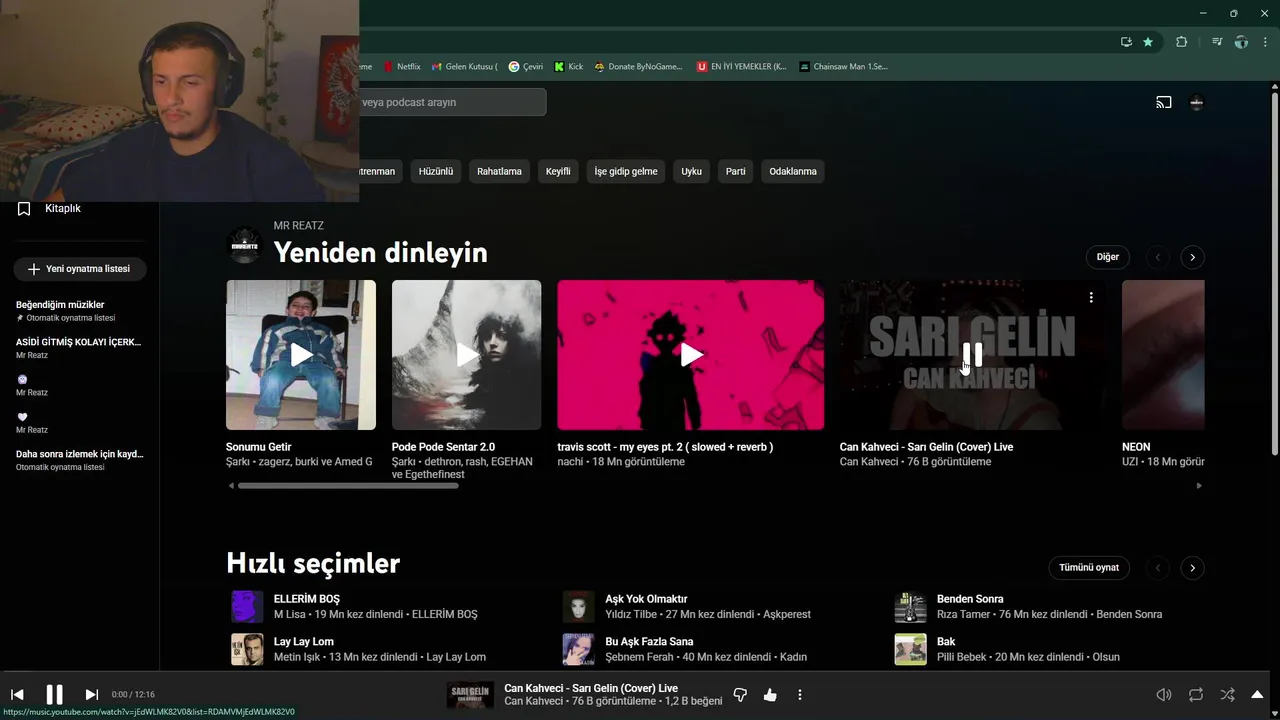This screenshot has width=1280, height=720.
Task: Select the Parti mood chip
Action: click(x=735, y=171)
